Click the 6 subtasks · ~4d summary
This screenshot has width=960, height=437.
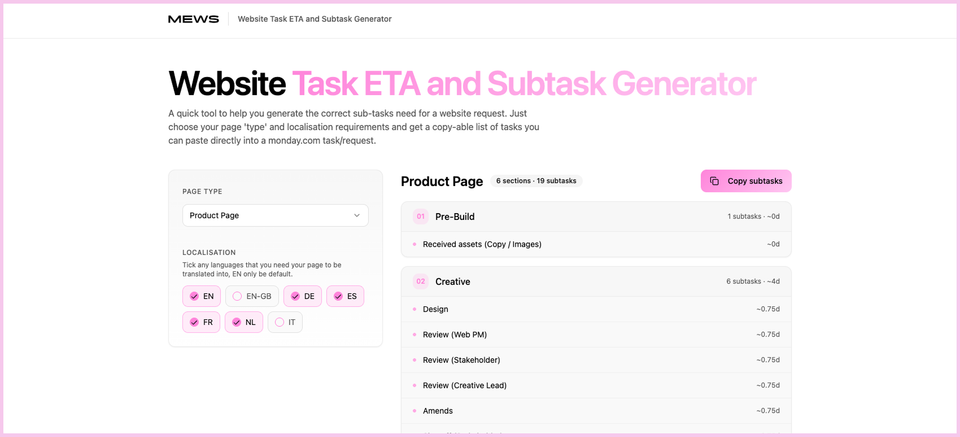[752, 282]
